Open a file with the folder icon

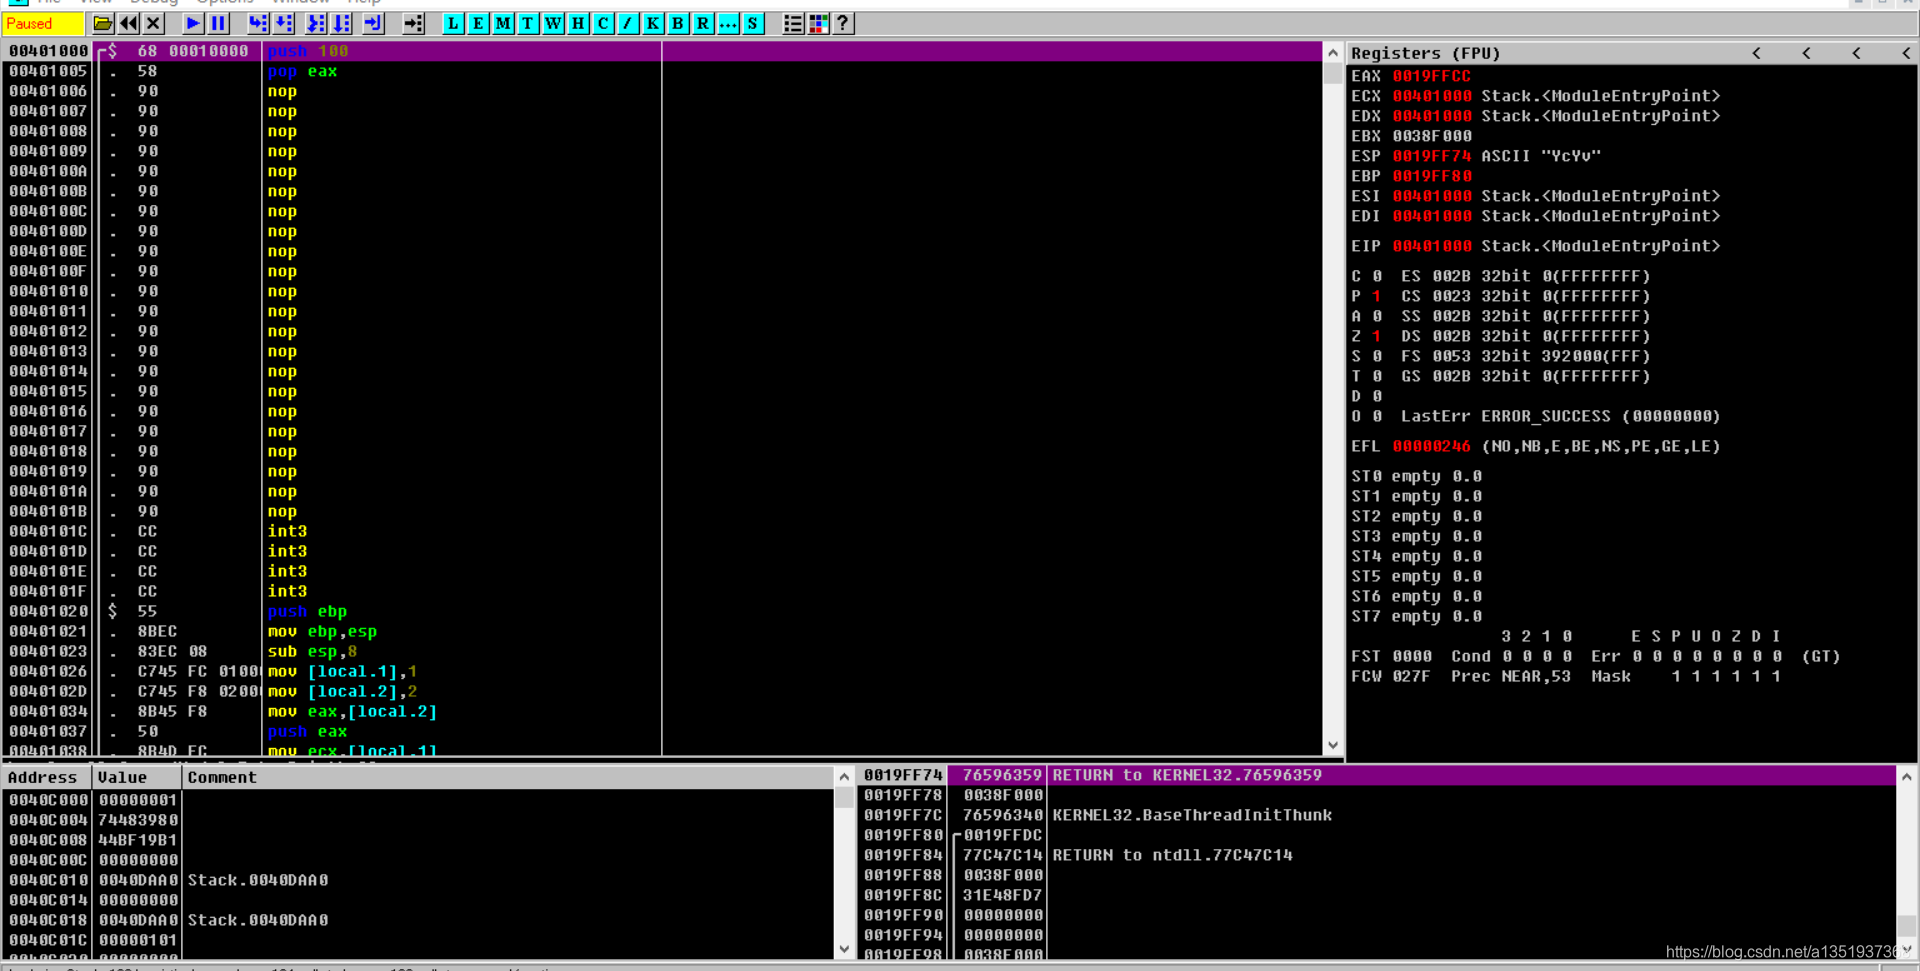(x=103, y=23)
